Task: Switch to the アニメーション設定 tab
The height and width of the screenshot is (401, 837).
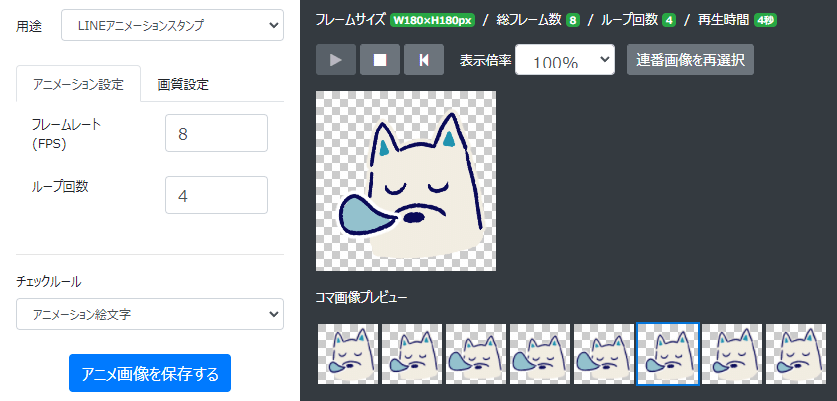Action: pos(78,84)
